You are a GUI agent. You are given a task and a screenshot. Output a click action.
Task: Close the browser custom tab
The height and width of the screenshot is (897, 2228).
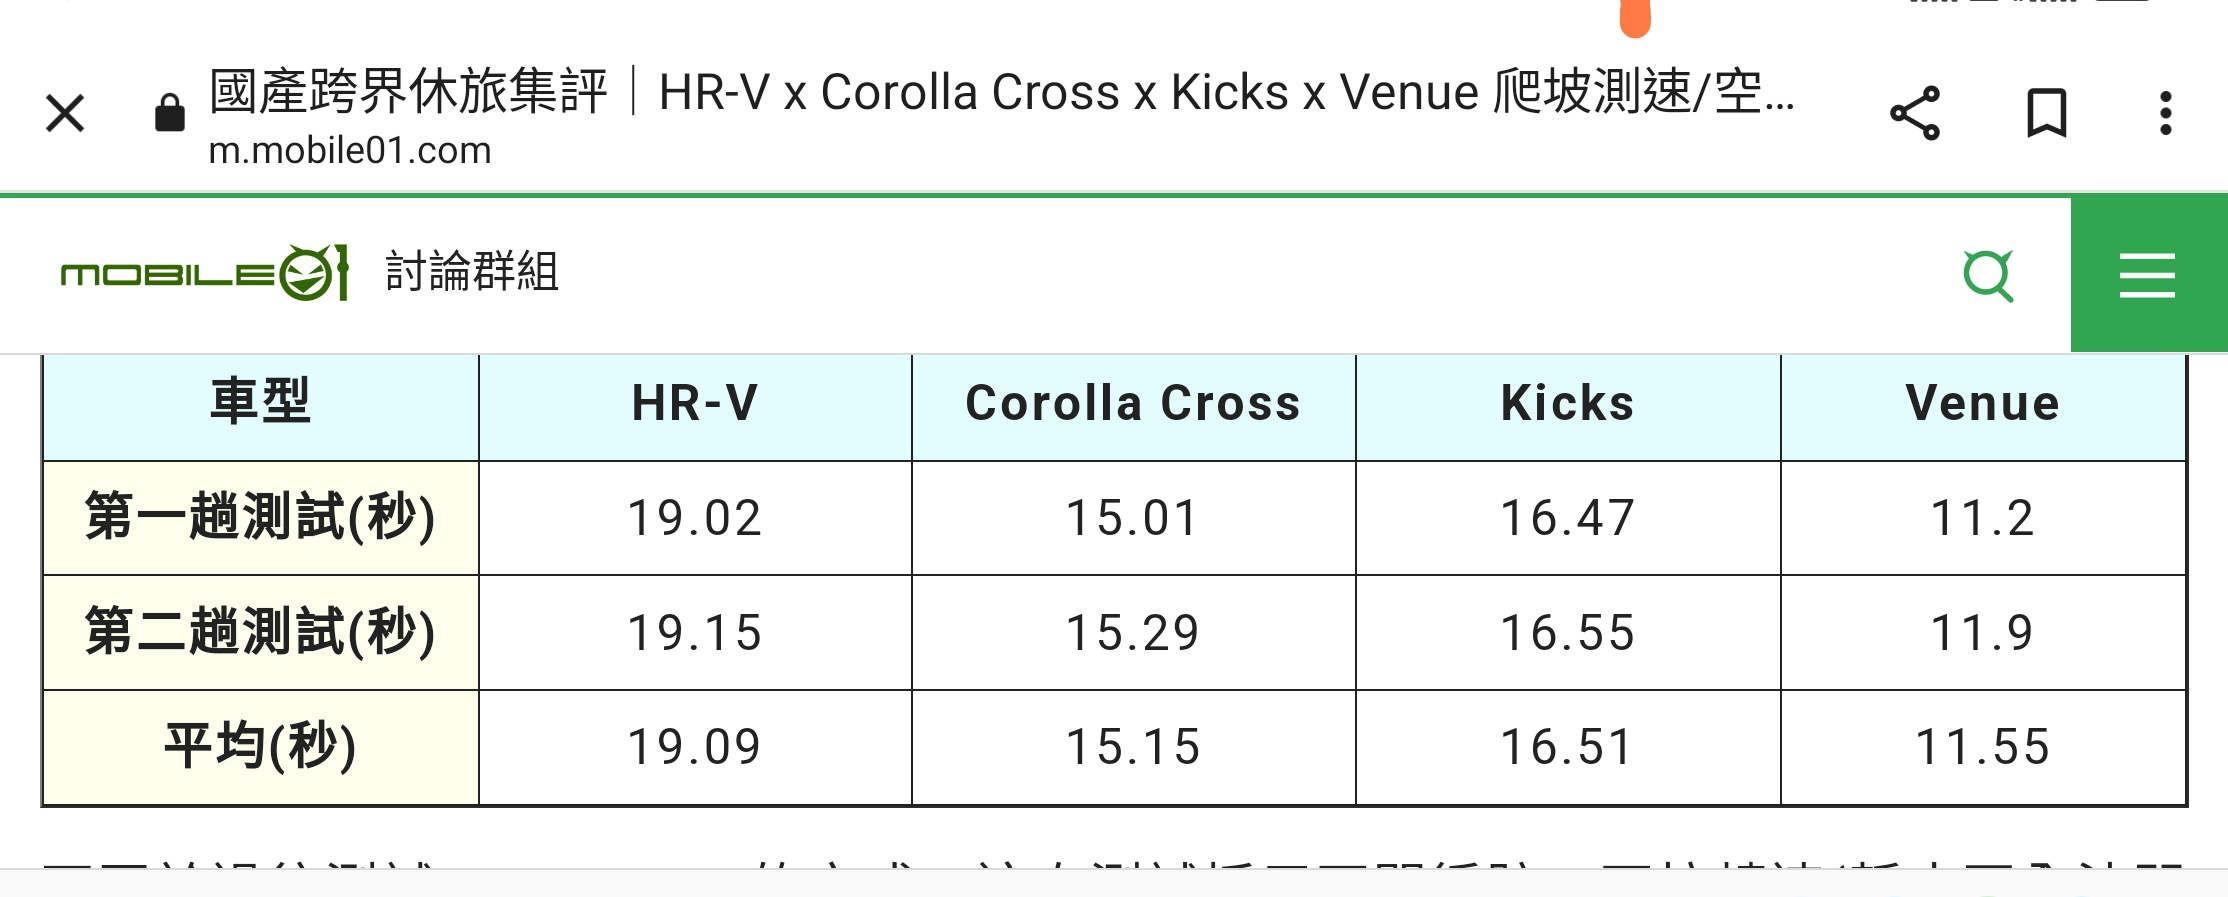pyautogui.click(x=66, y=113)
